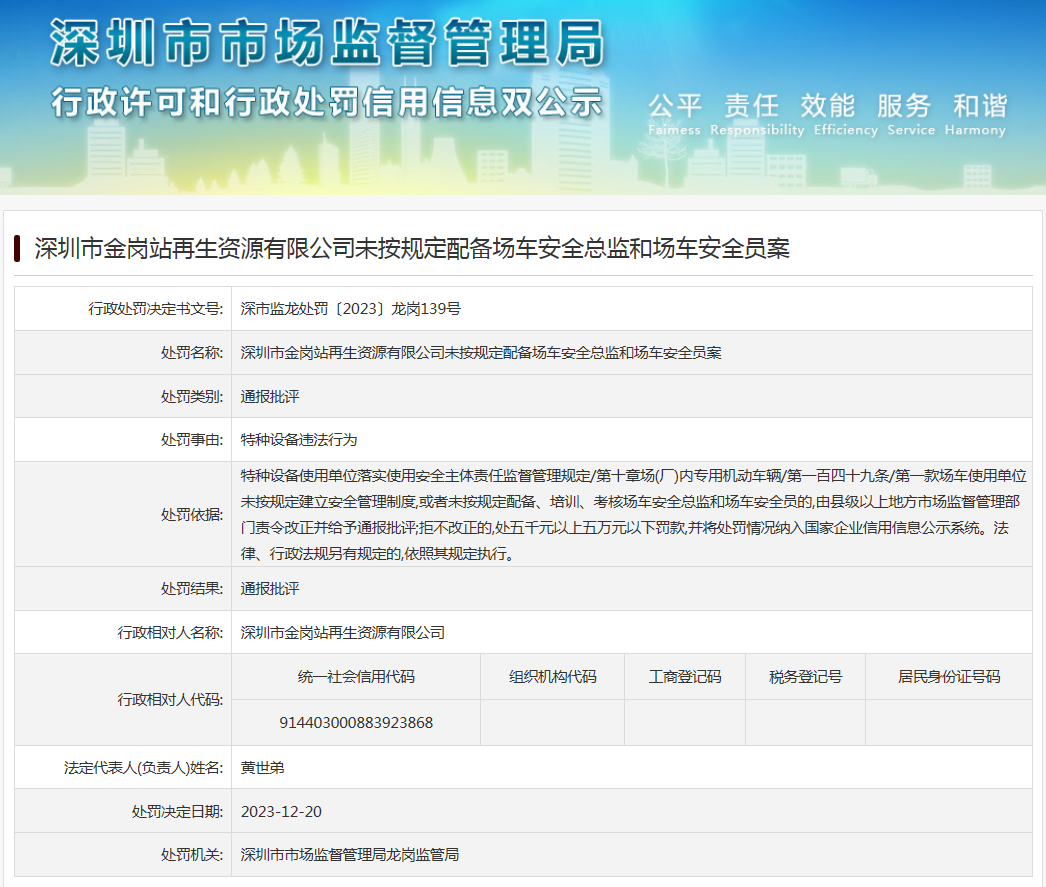
Task: Select document number 深市监龙处罚〔2023〕龙岗139号
Action: pyautogui.click(x=350, y=309)
